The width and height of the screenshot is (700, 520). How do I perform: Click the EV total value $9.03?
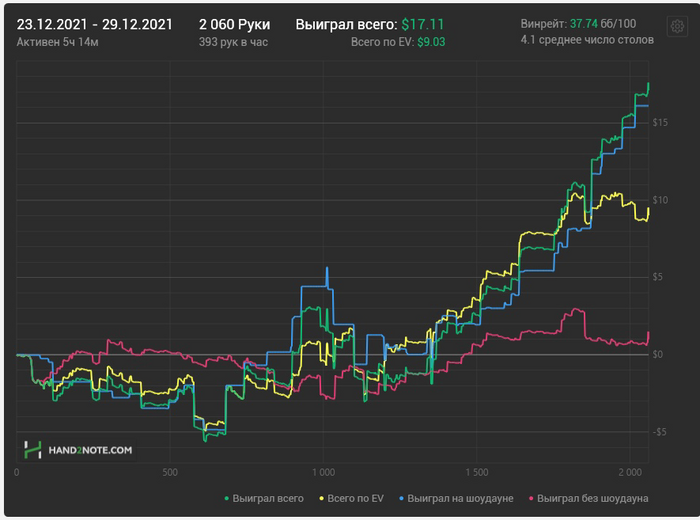[431, 42]
